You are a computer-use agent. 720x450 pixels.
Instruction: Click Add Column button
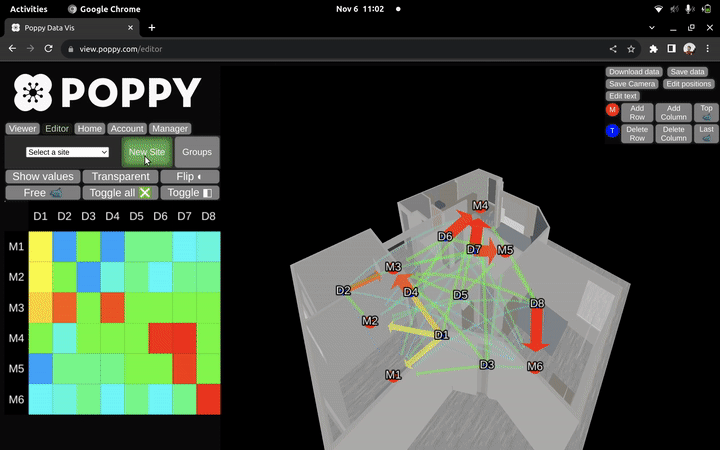[x=673, y=112]
